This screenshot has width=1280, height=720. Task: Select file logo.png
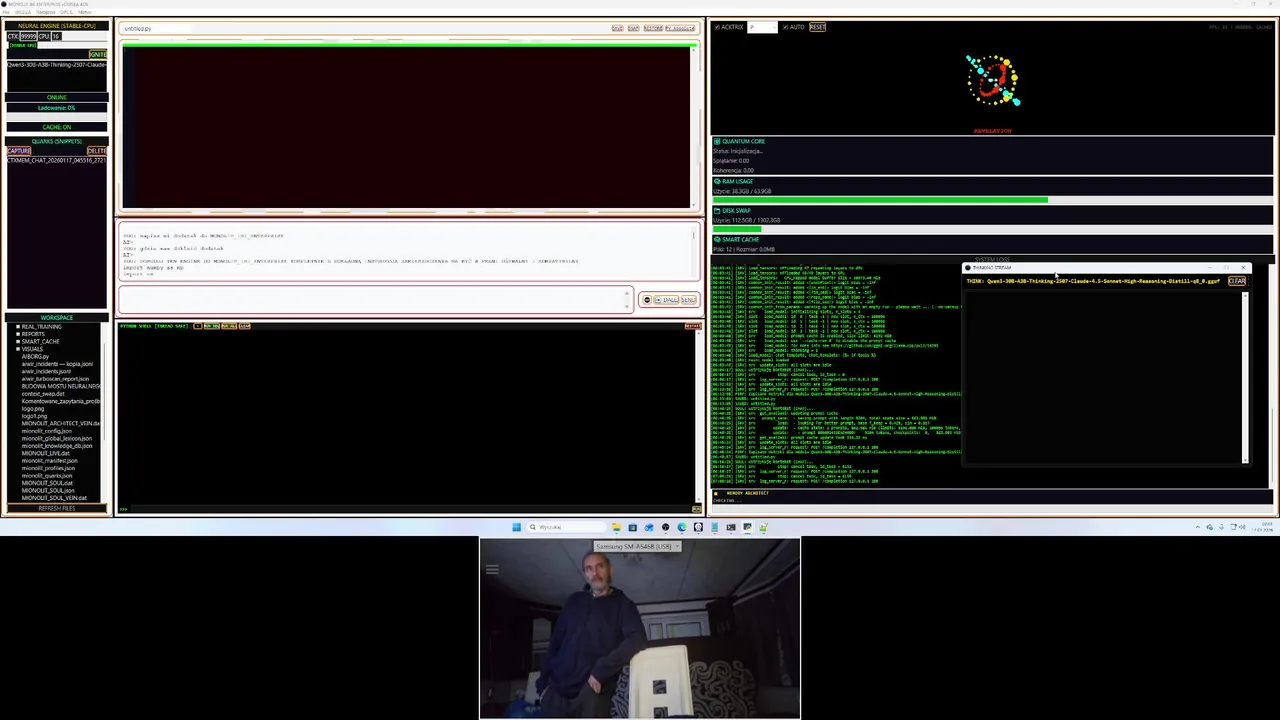click(33, 409)
